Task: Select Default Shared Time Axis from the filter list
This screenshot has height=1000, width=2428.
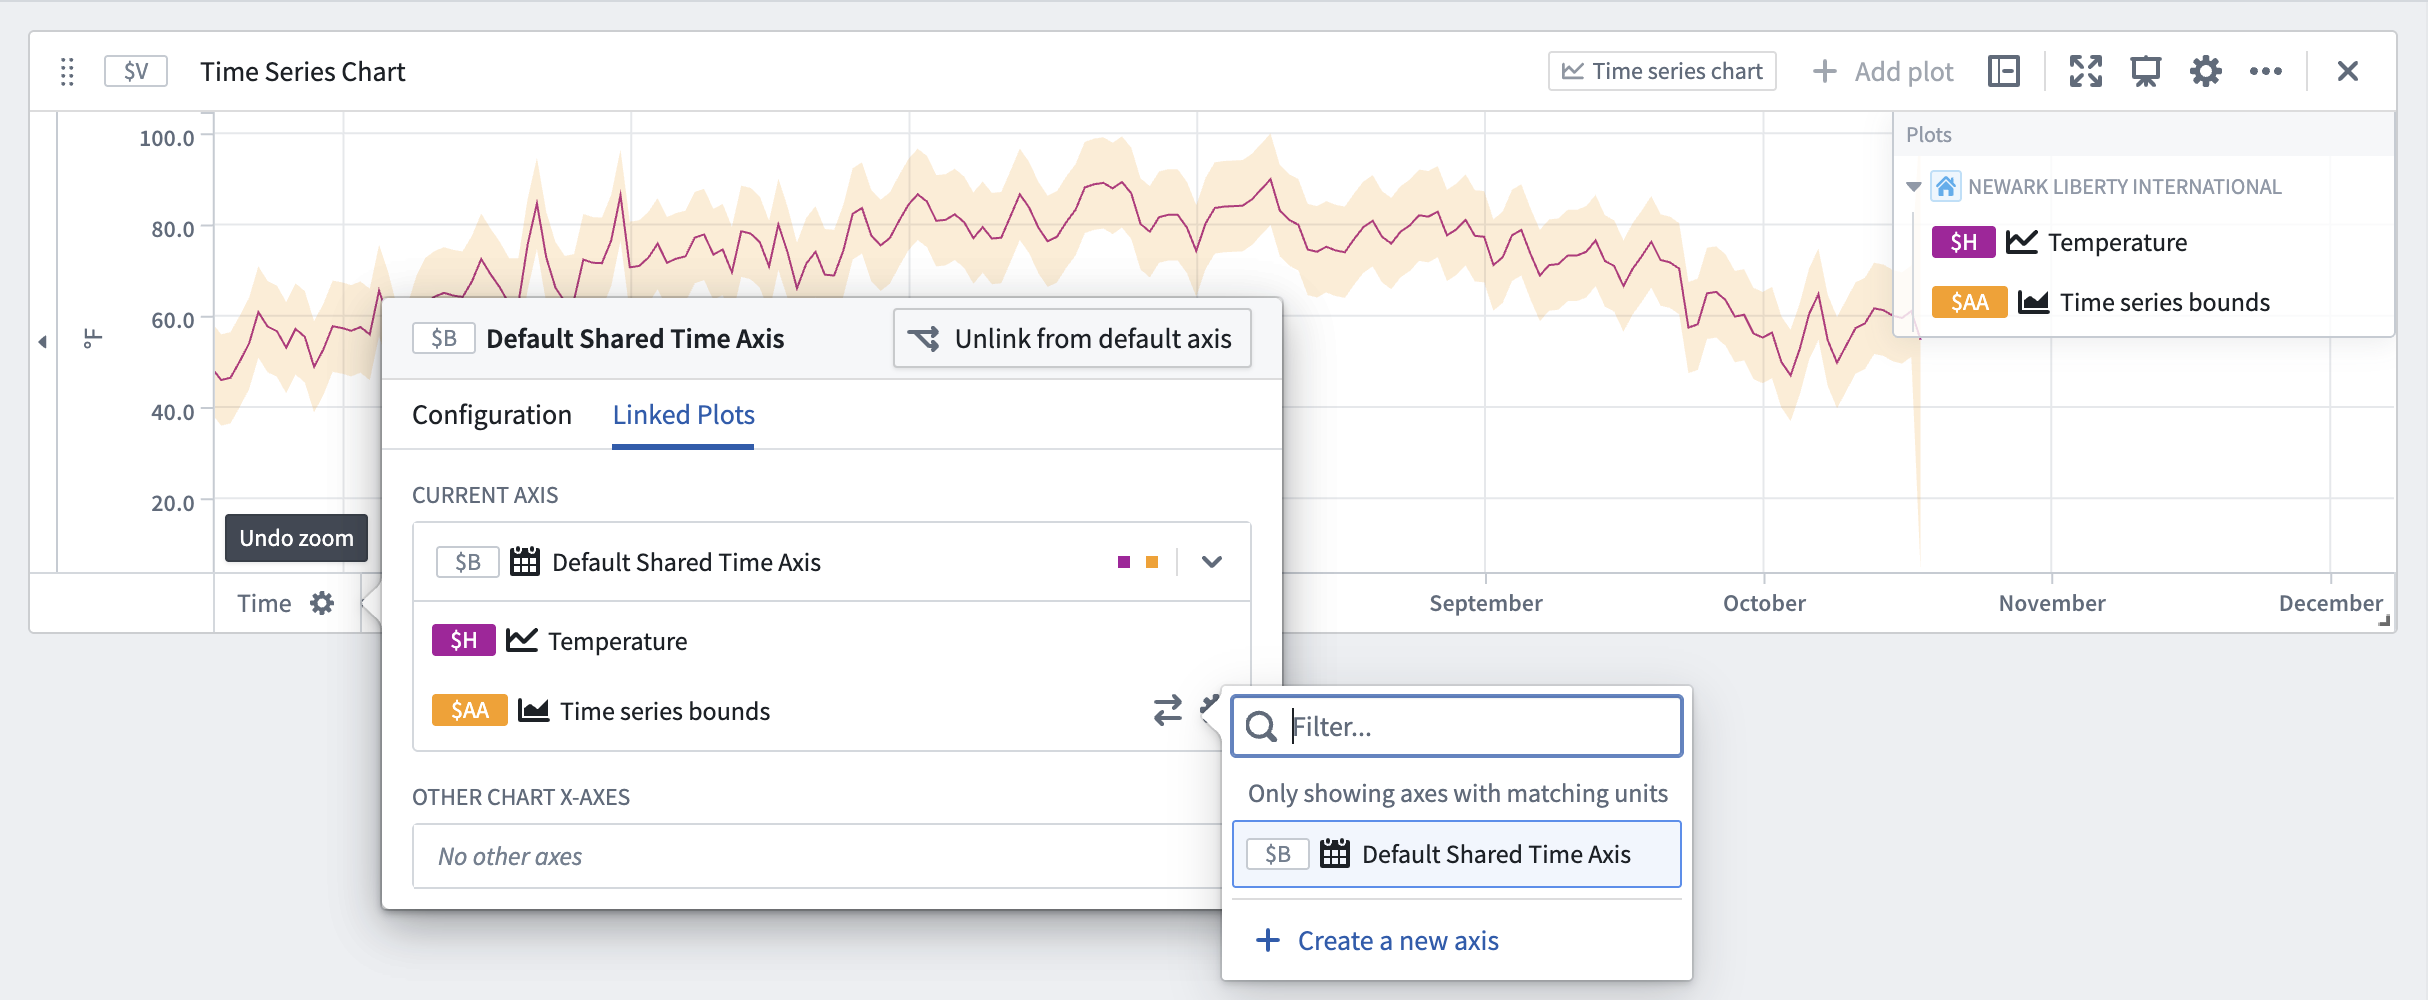Action: point(1456,854)
